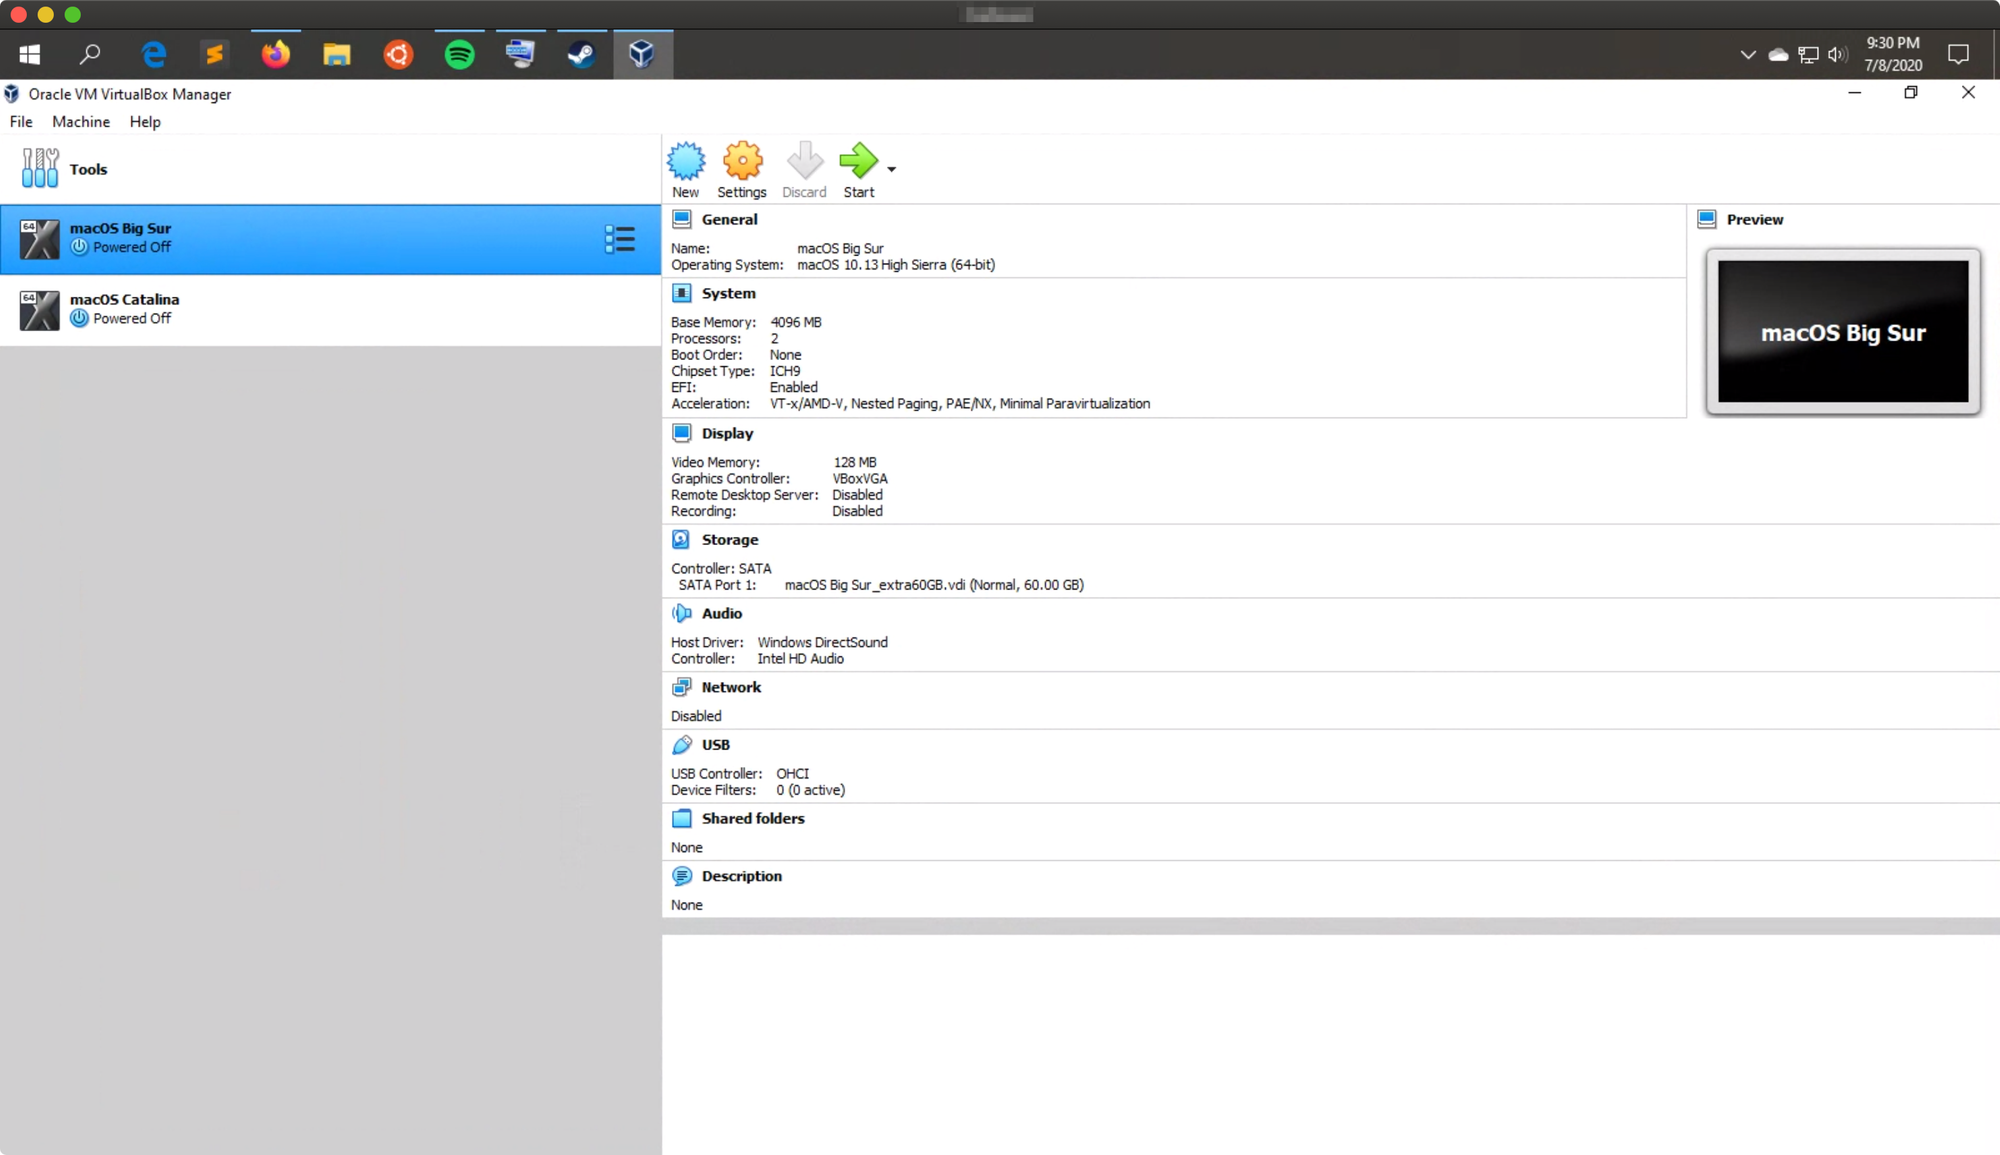Click the USB section icon

tap(682, 744)
